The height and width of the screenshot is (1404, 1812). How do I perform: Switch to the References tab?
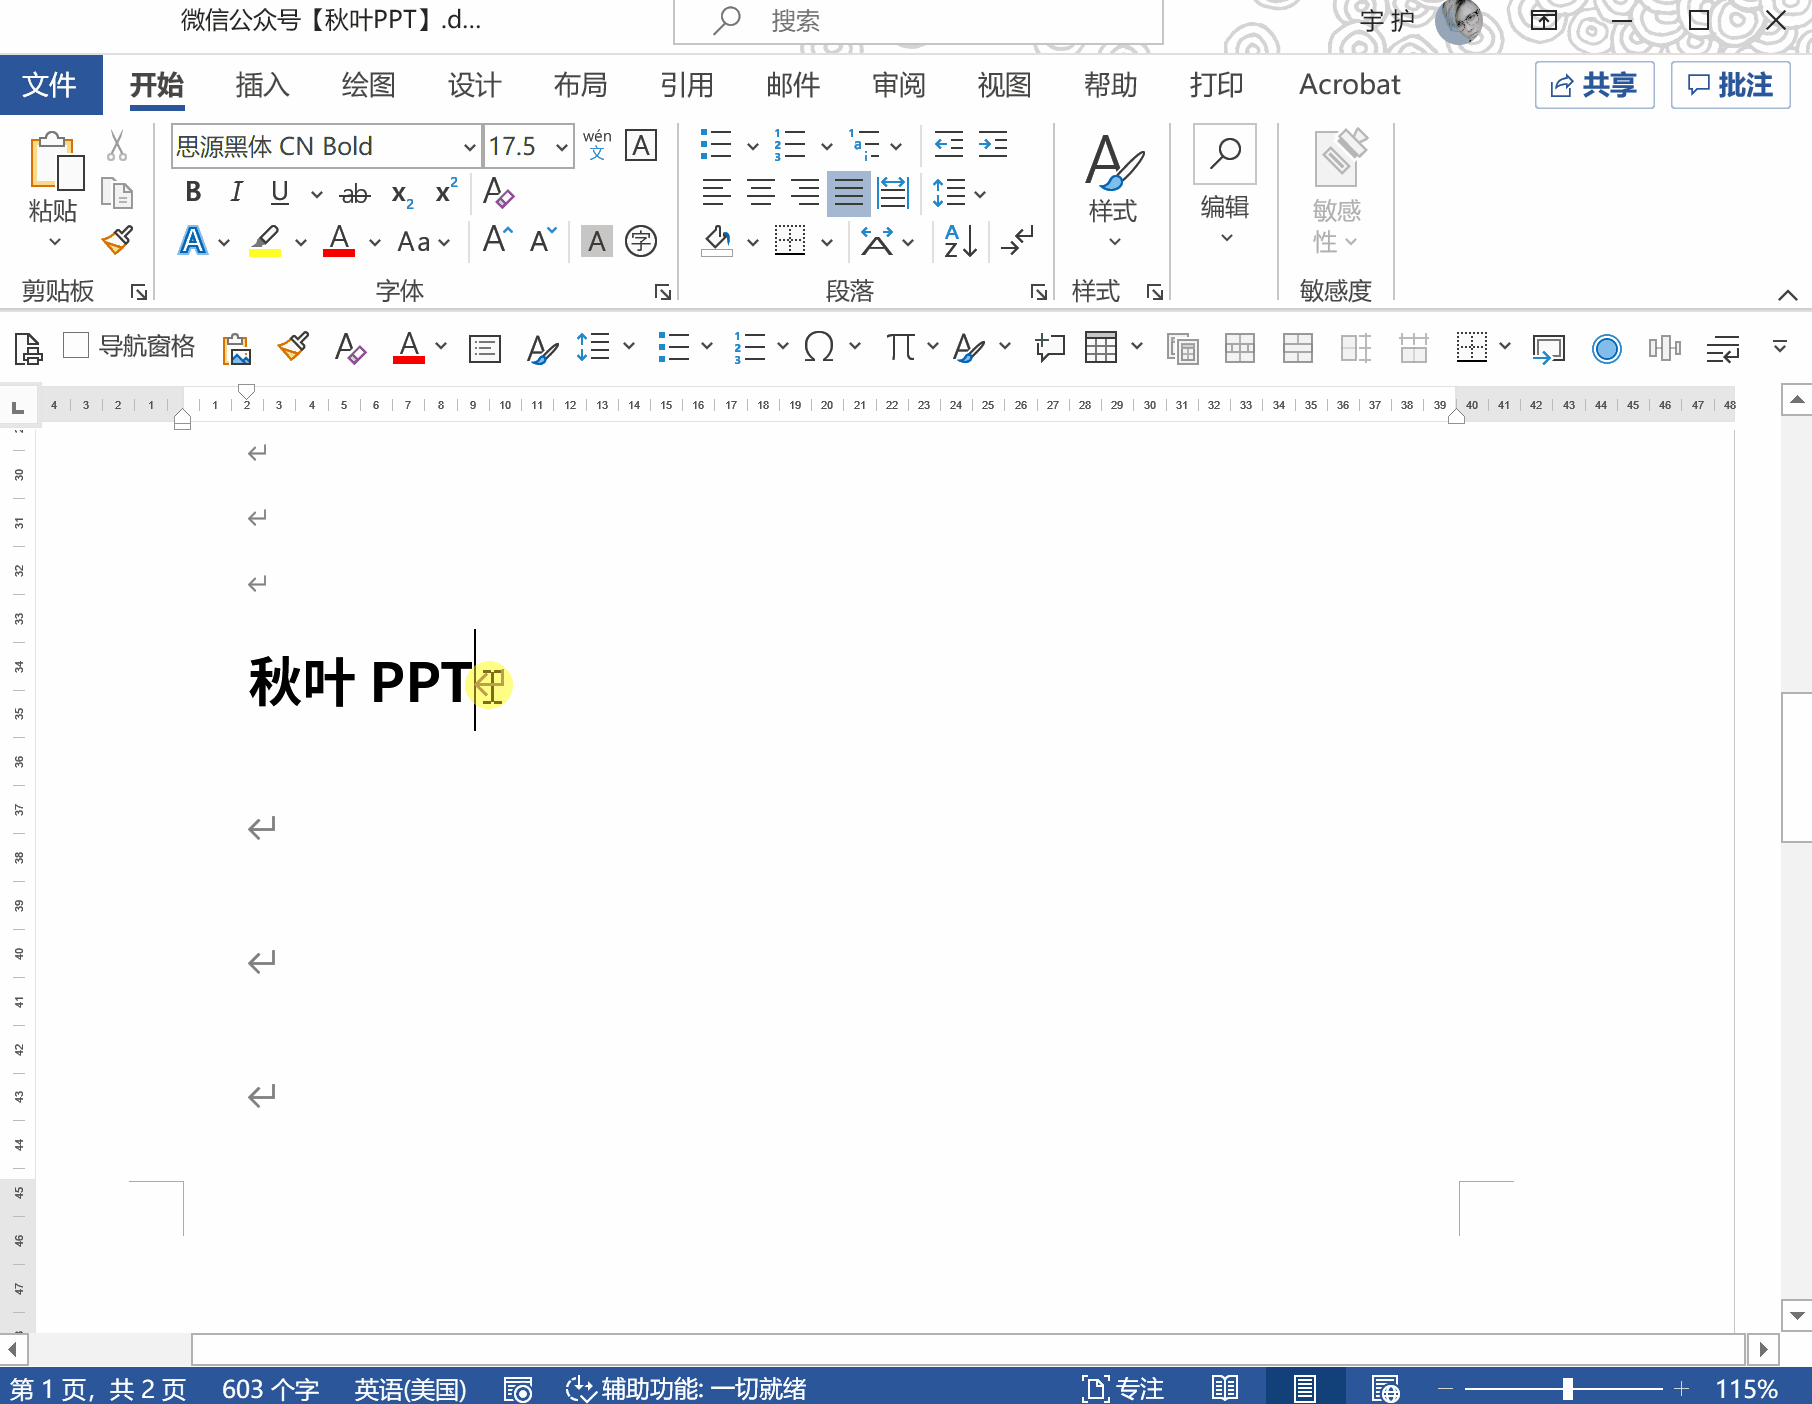(x=686, y=85)
